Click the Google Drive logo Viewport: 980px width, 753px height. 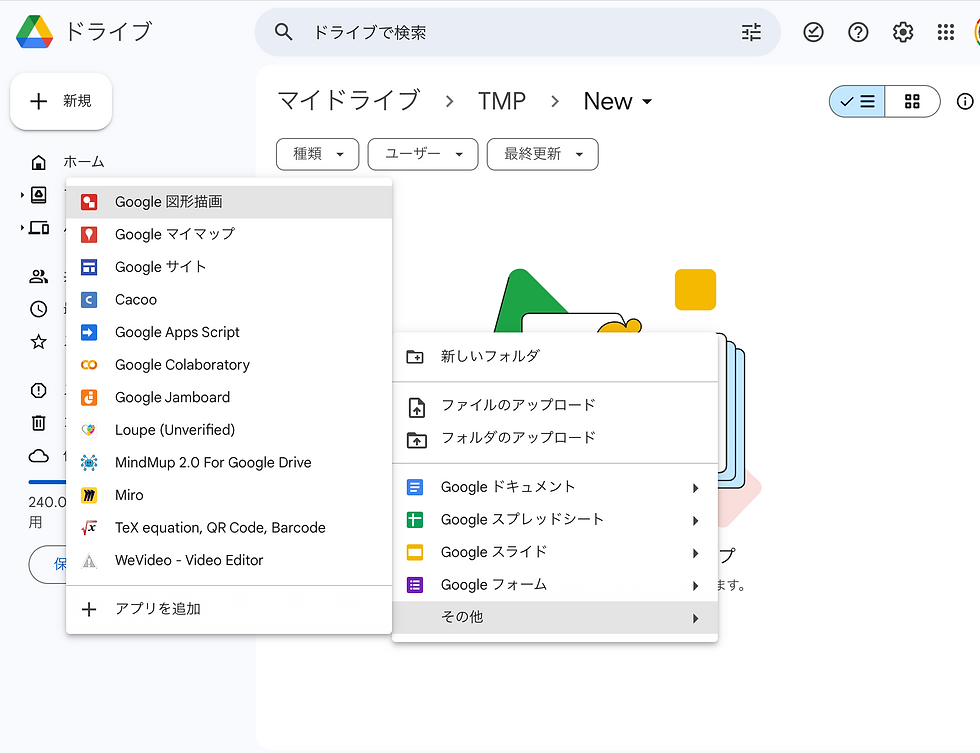[x=34, y=31]
